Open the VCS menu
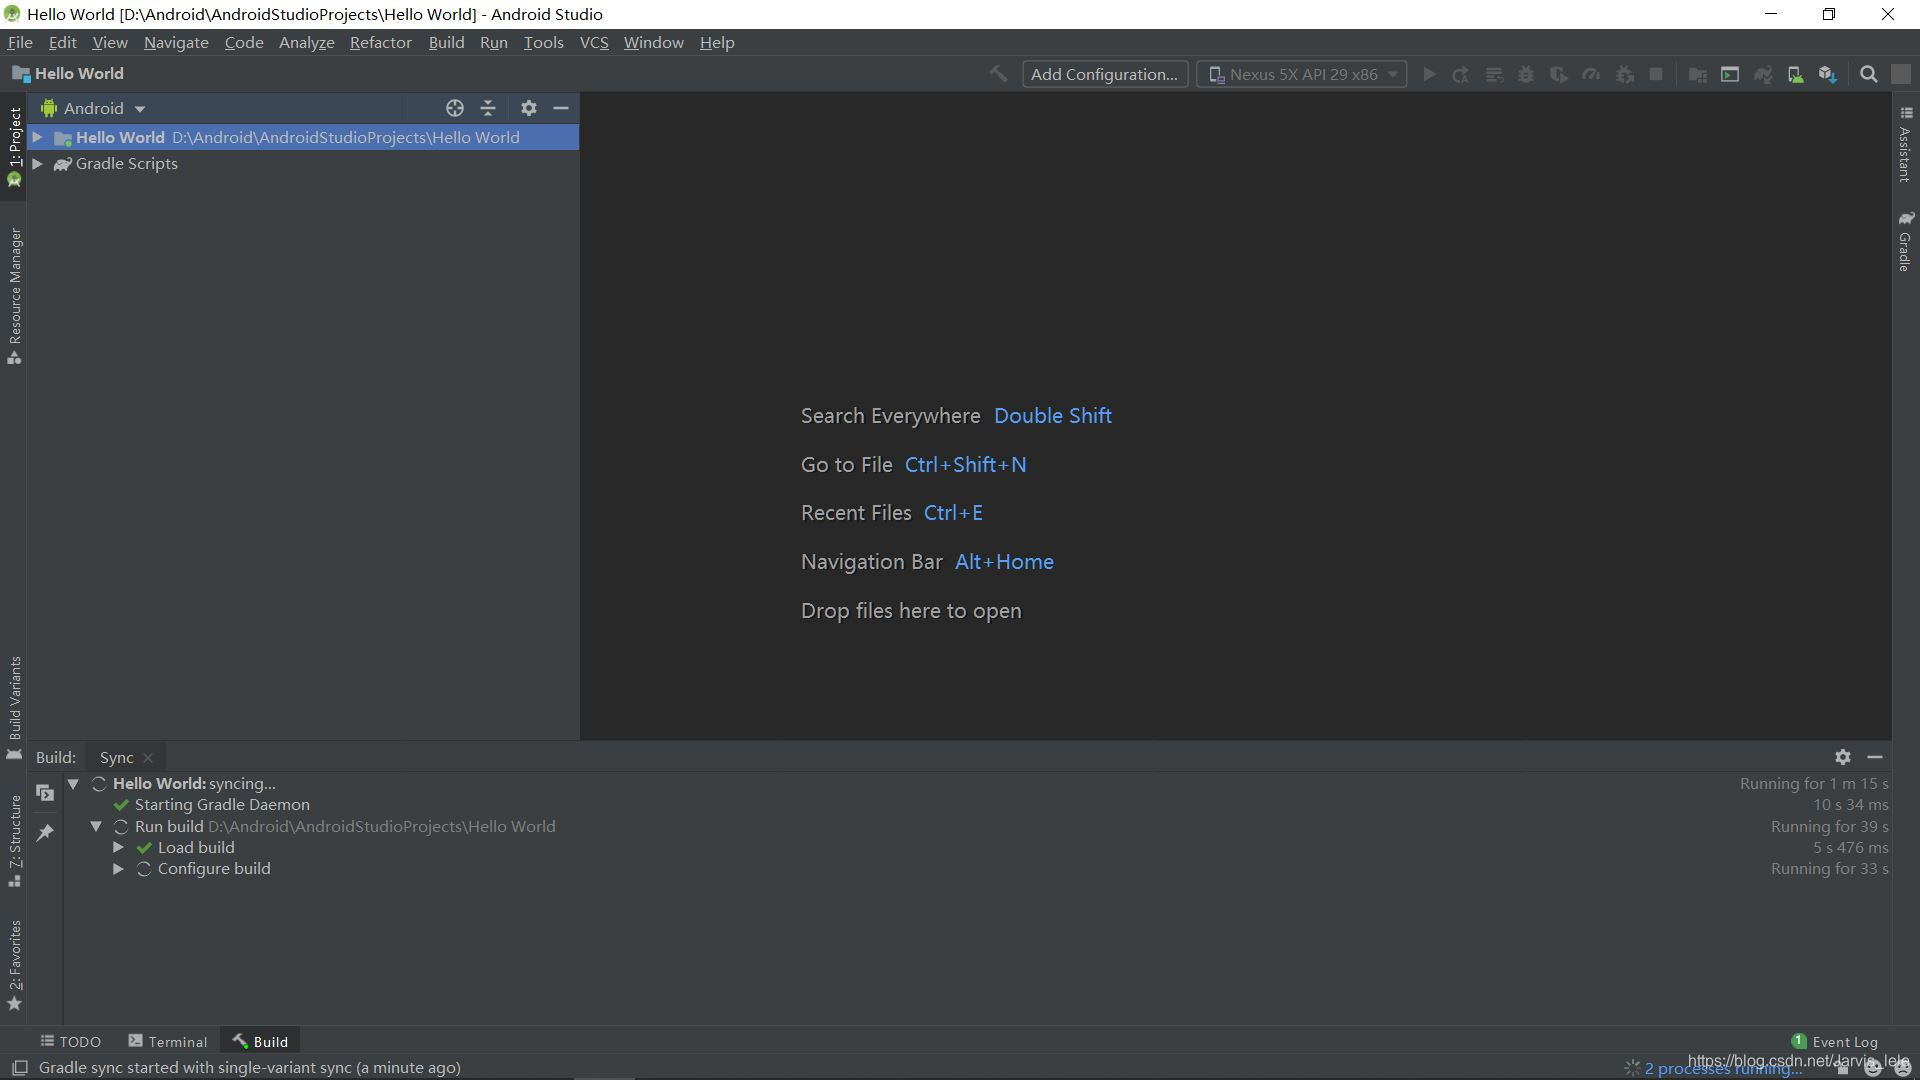 (x=594, y=43)
